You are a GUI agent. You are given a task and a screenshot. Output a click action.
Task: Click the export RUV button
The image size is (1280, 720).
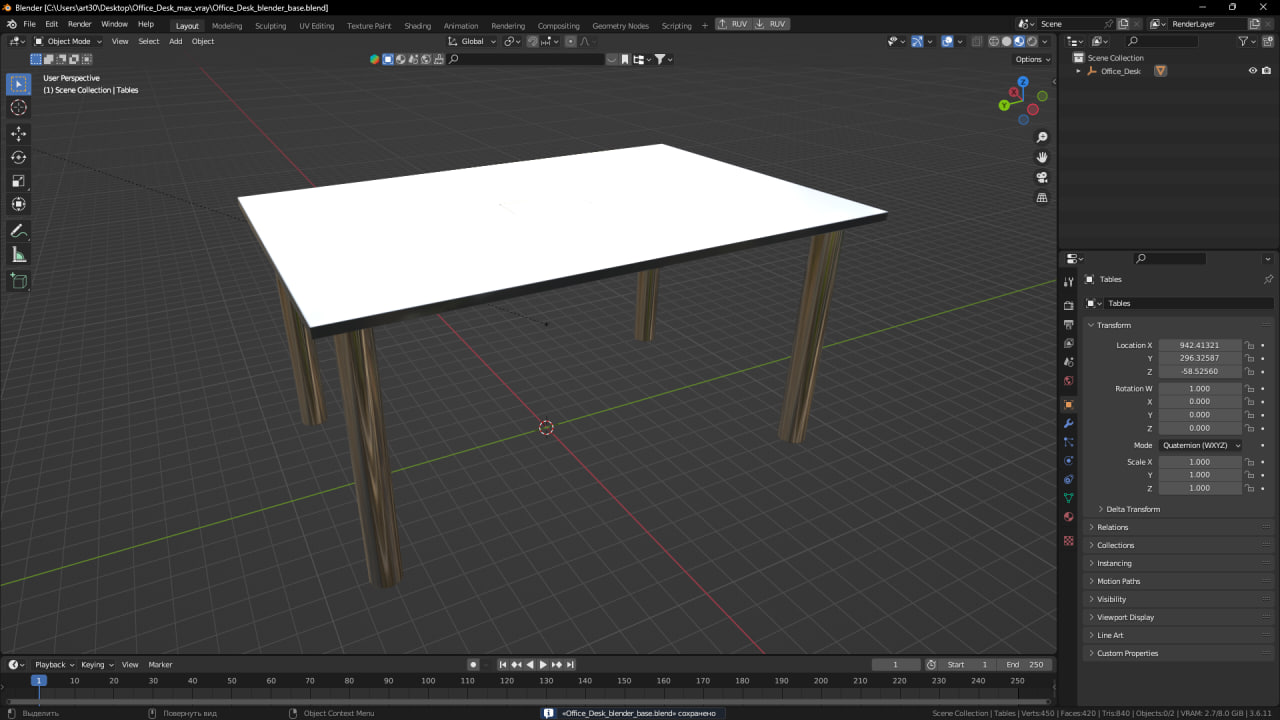point(733,24)
